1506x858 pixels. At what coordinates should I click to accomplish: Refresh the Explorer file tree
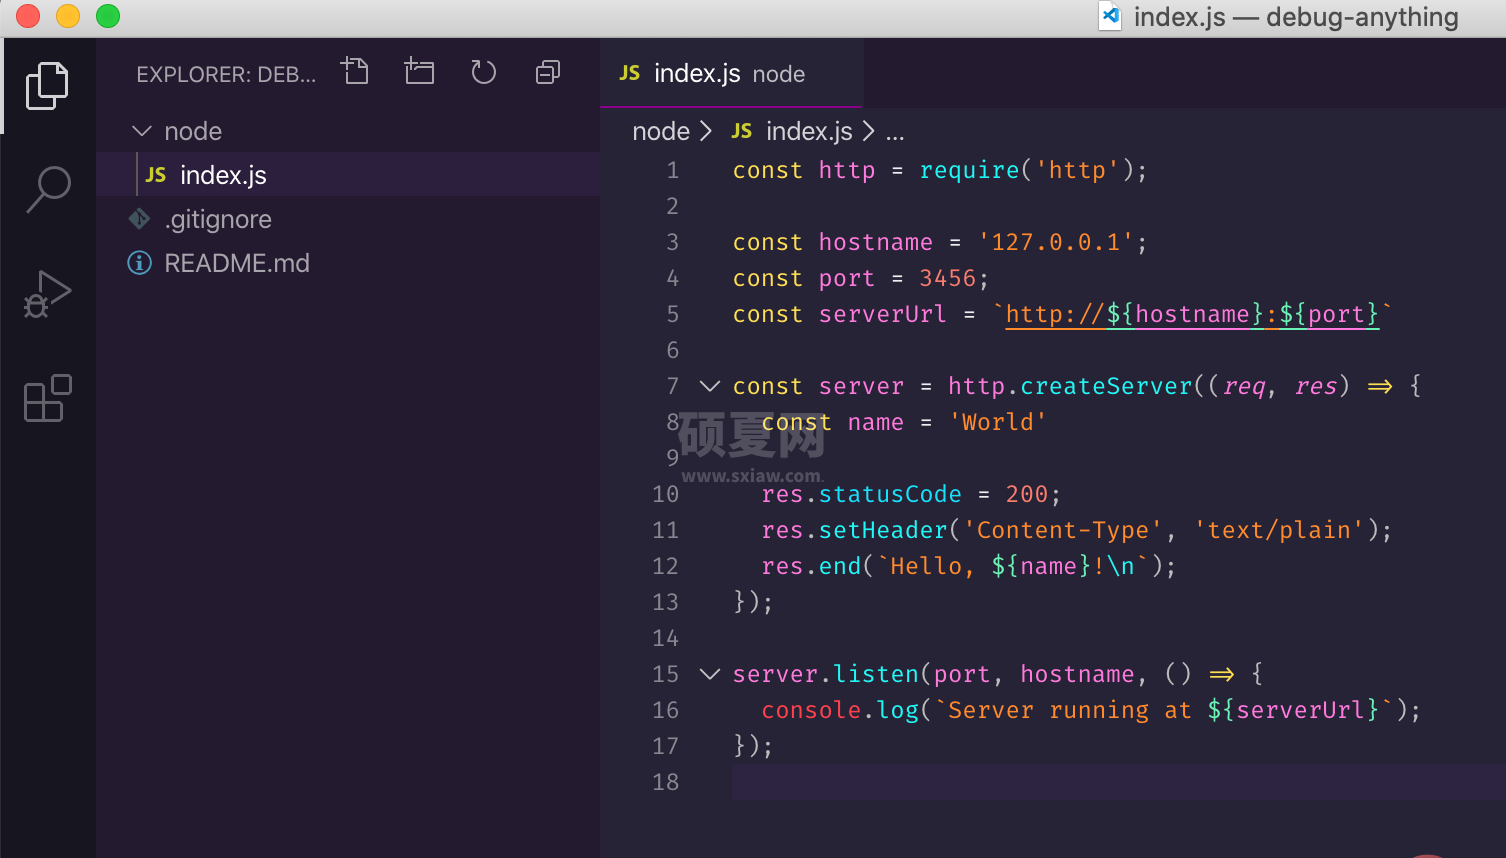pyautogui.click(x=484, y=72)
